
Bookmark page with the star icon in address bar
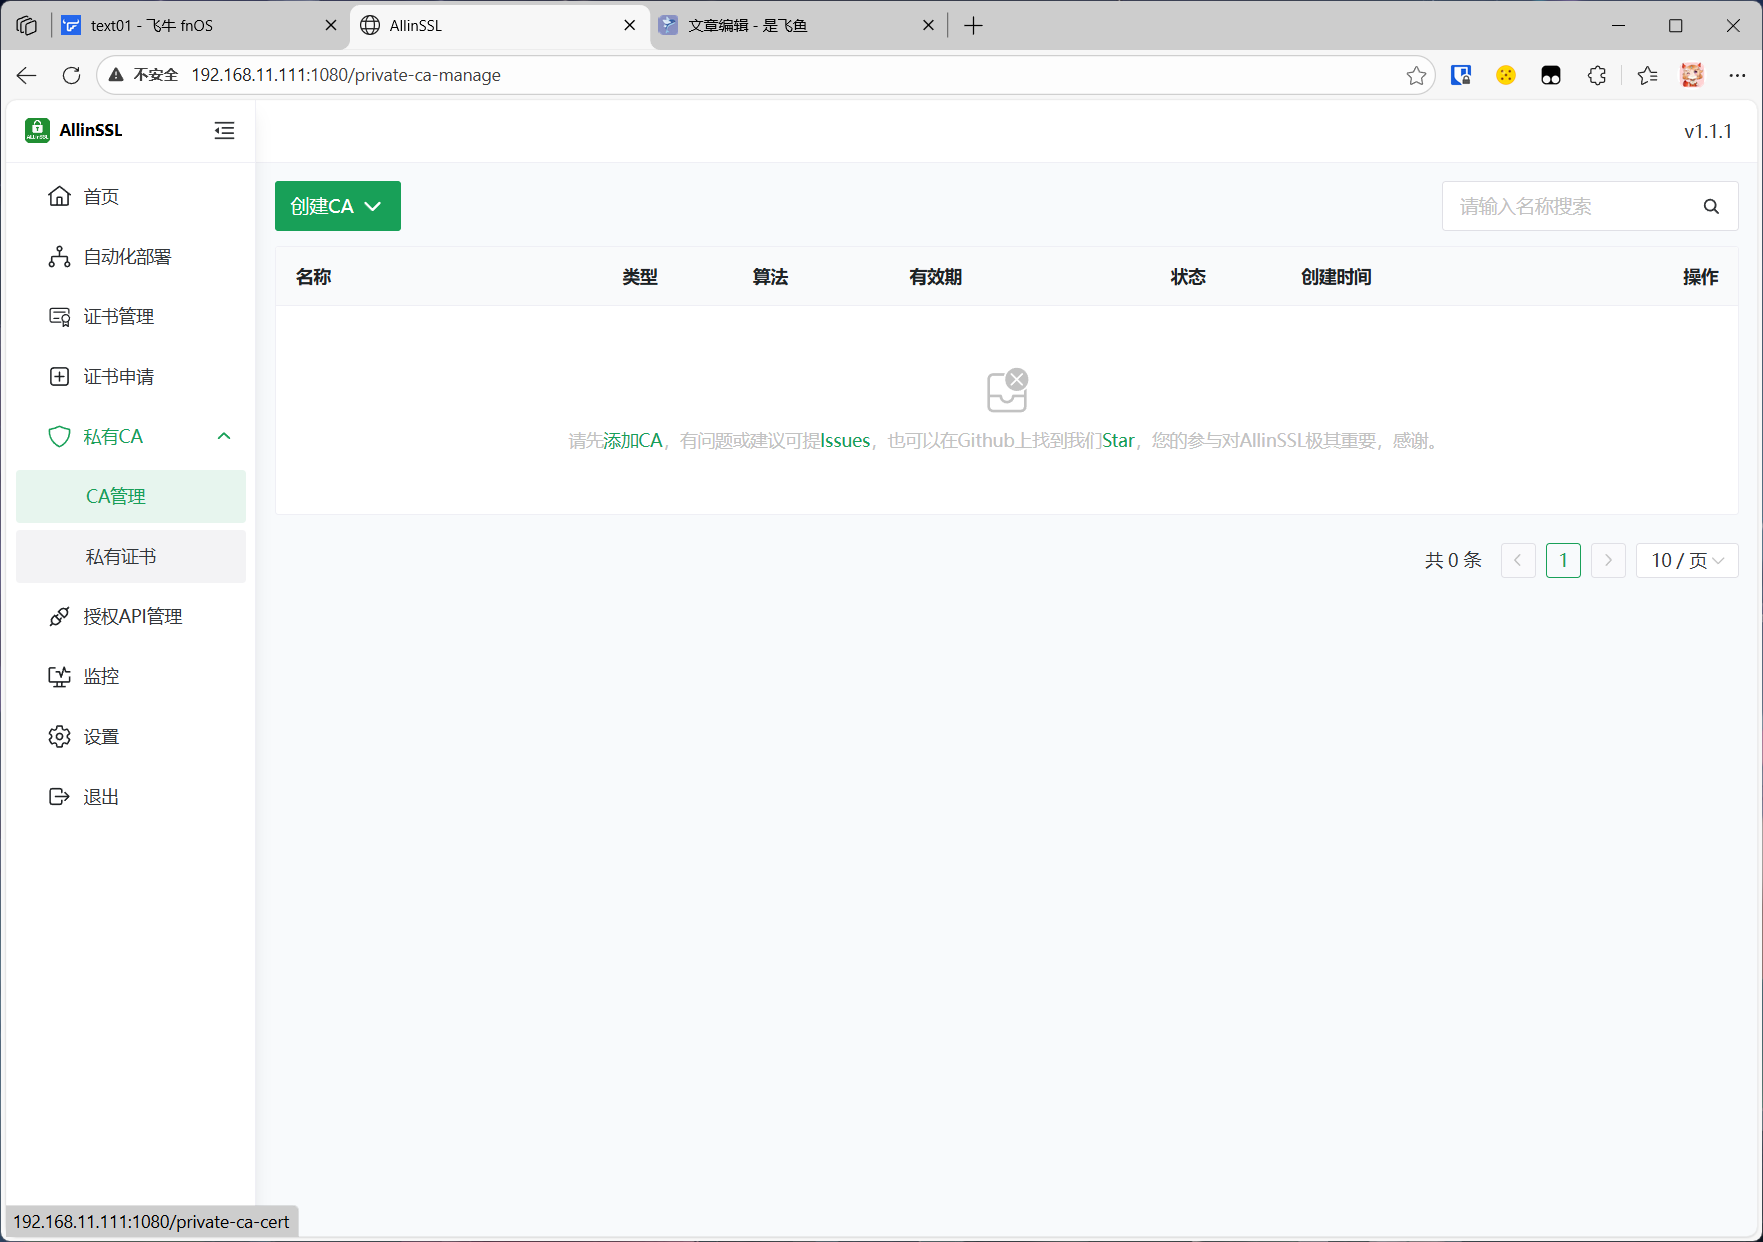click(x=1416, y=76)
